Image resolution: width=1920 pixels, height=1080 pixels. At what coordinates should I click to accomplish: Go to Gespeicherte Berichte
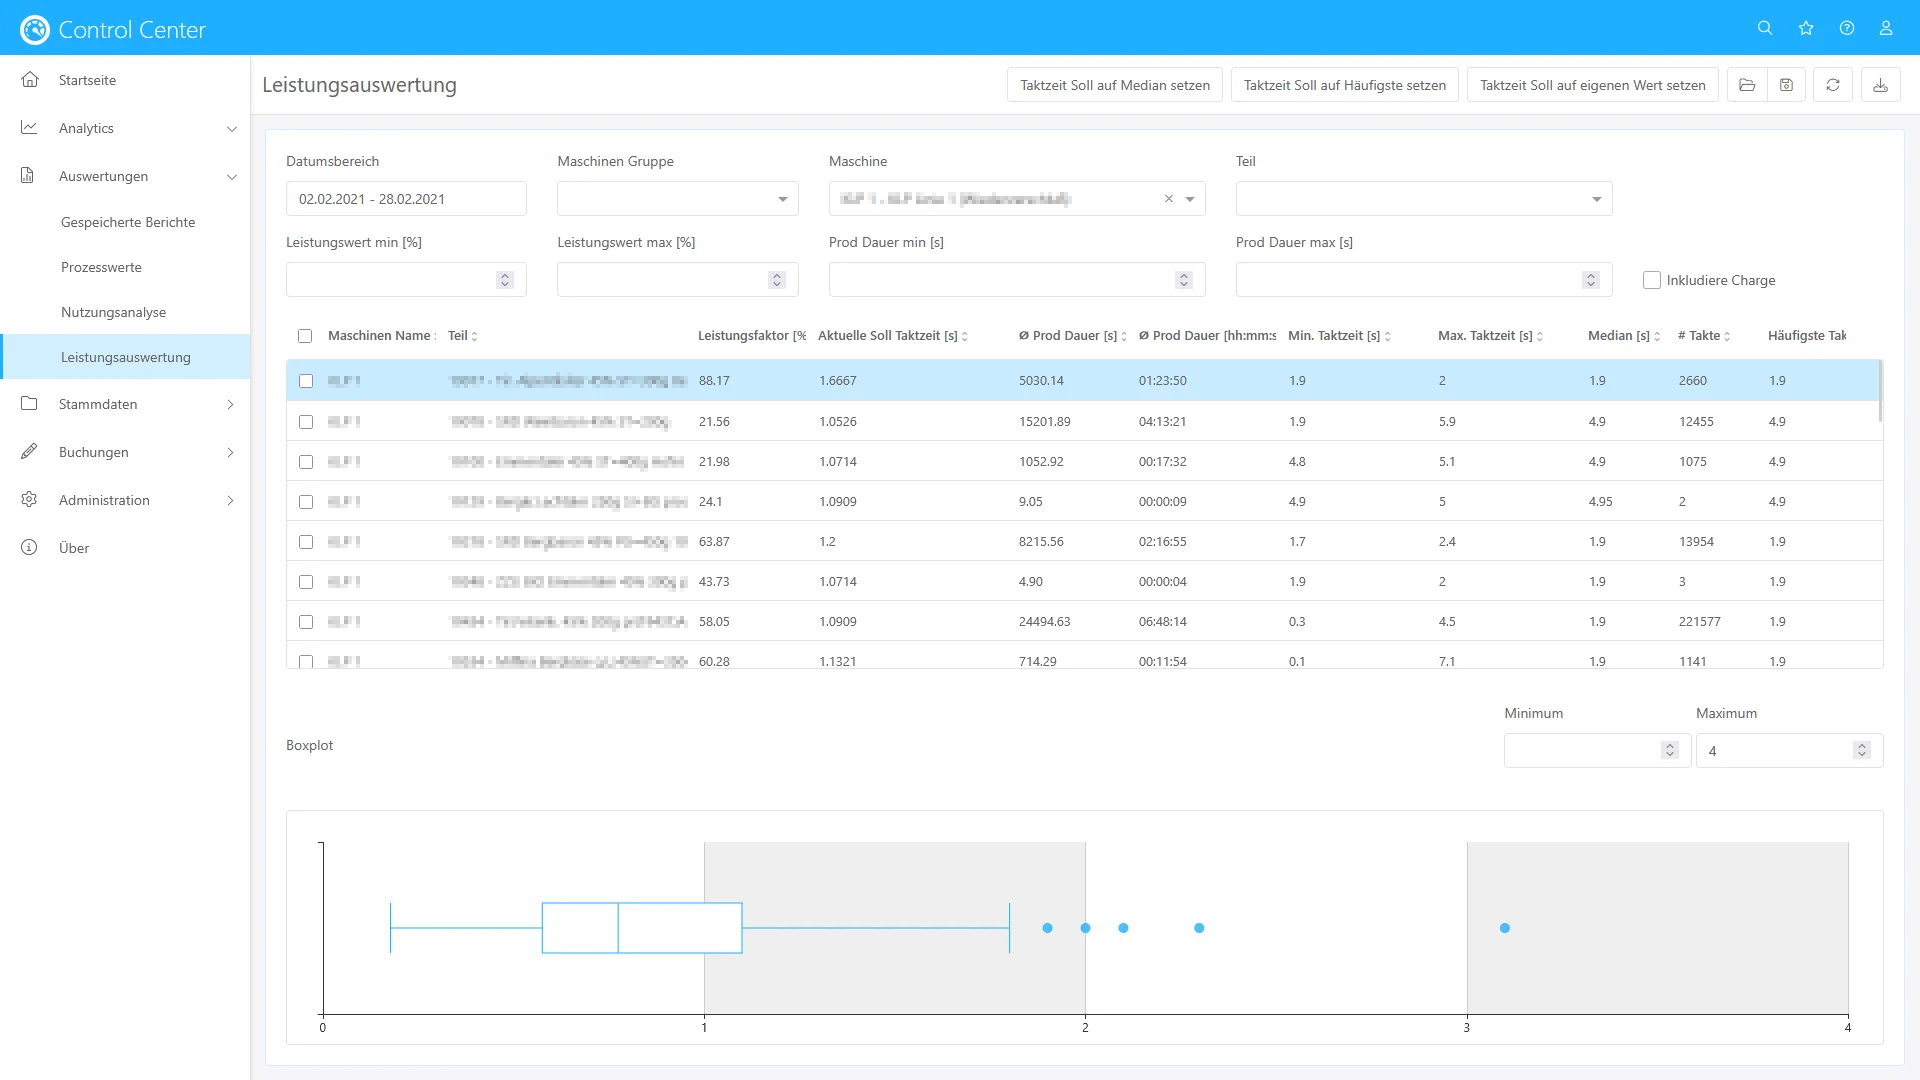128,222
